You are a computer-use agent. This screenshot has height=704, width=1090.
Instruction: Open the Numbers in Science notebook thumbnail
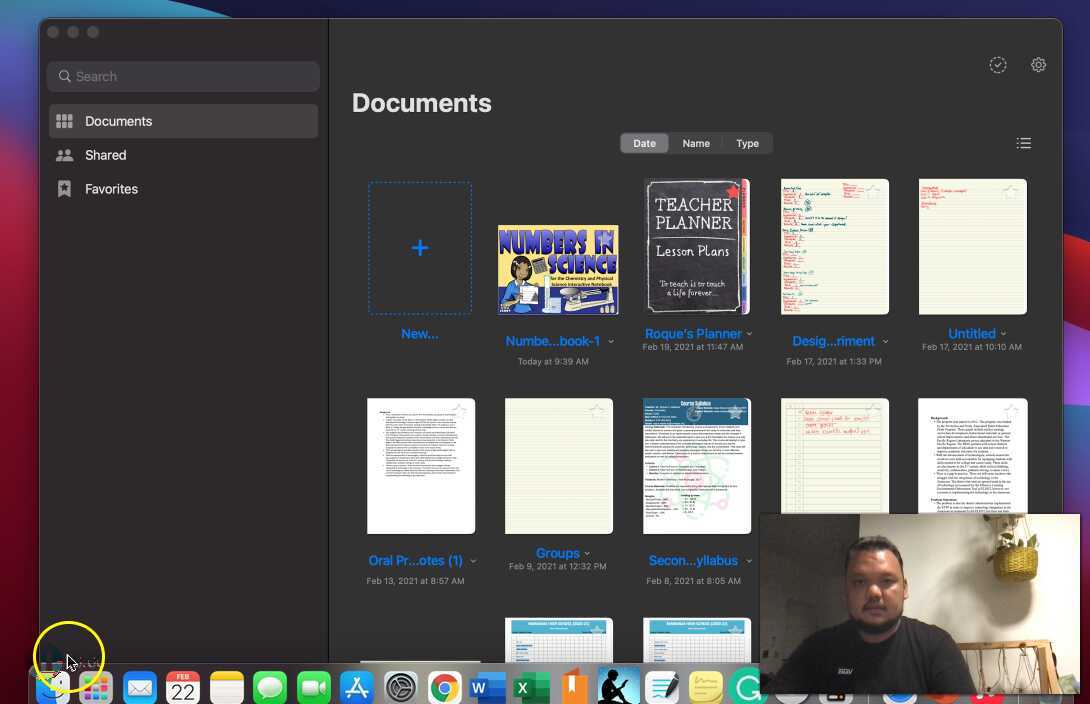(x=558, y=269)
